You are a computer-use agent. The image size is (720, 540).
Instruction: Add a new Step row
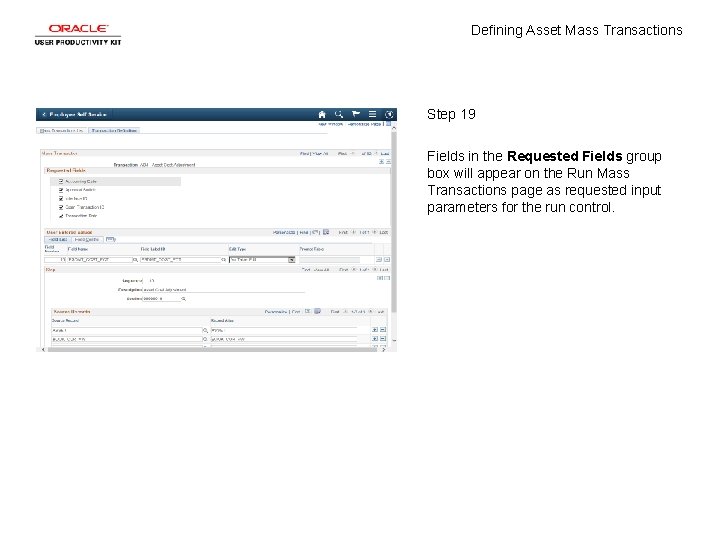[379, 278]
